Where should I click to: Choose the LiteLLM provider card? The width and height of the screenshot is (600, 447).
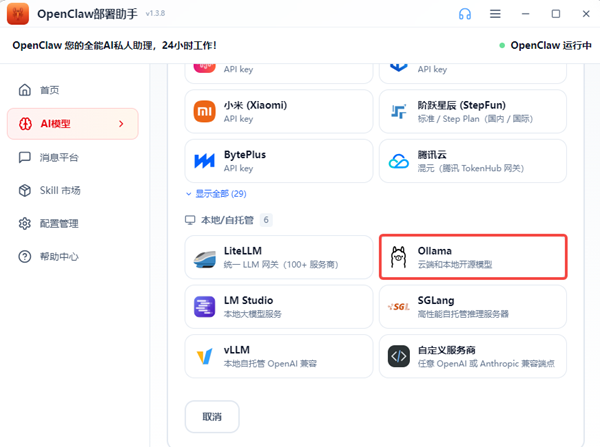(279, 257)
